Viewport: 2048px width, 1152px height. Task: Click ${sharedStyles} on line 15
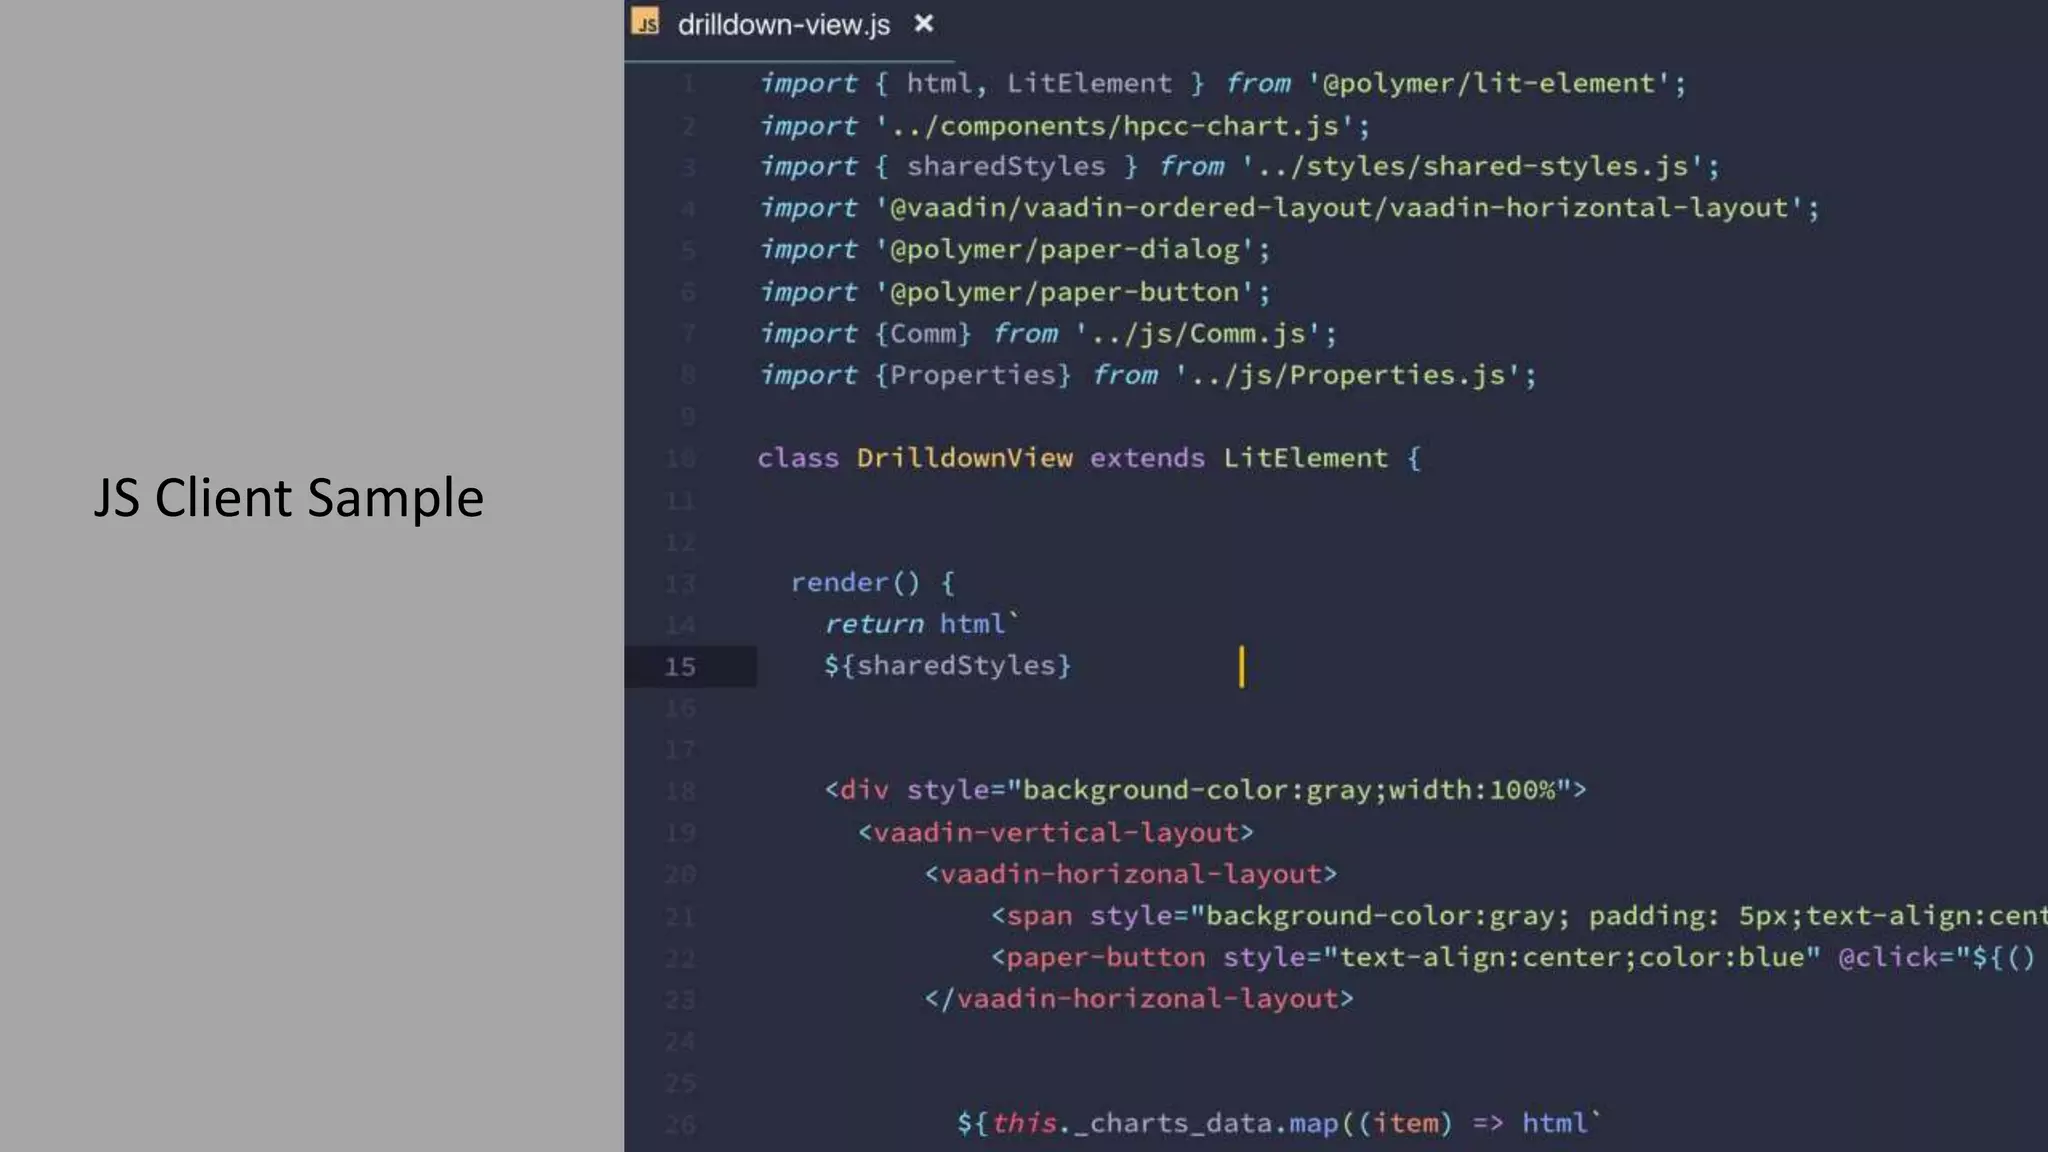coord(947,666)
